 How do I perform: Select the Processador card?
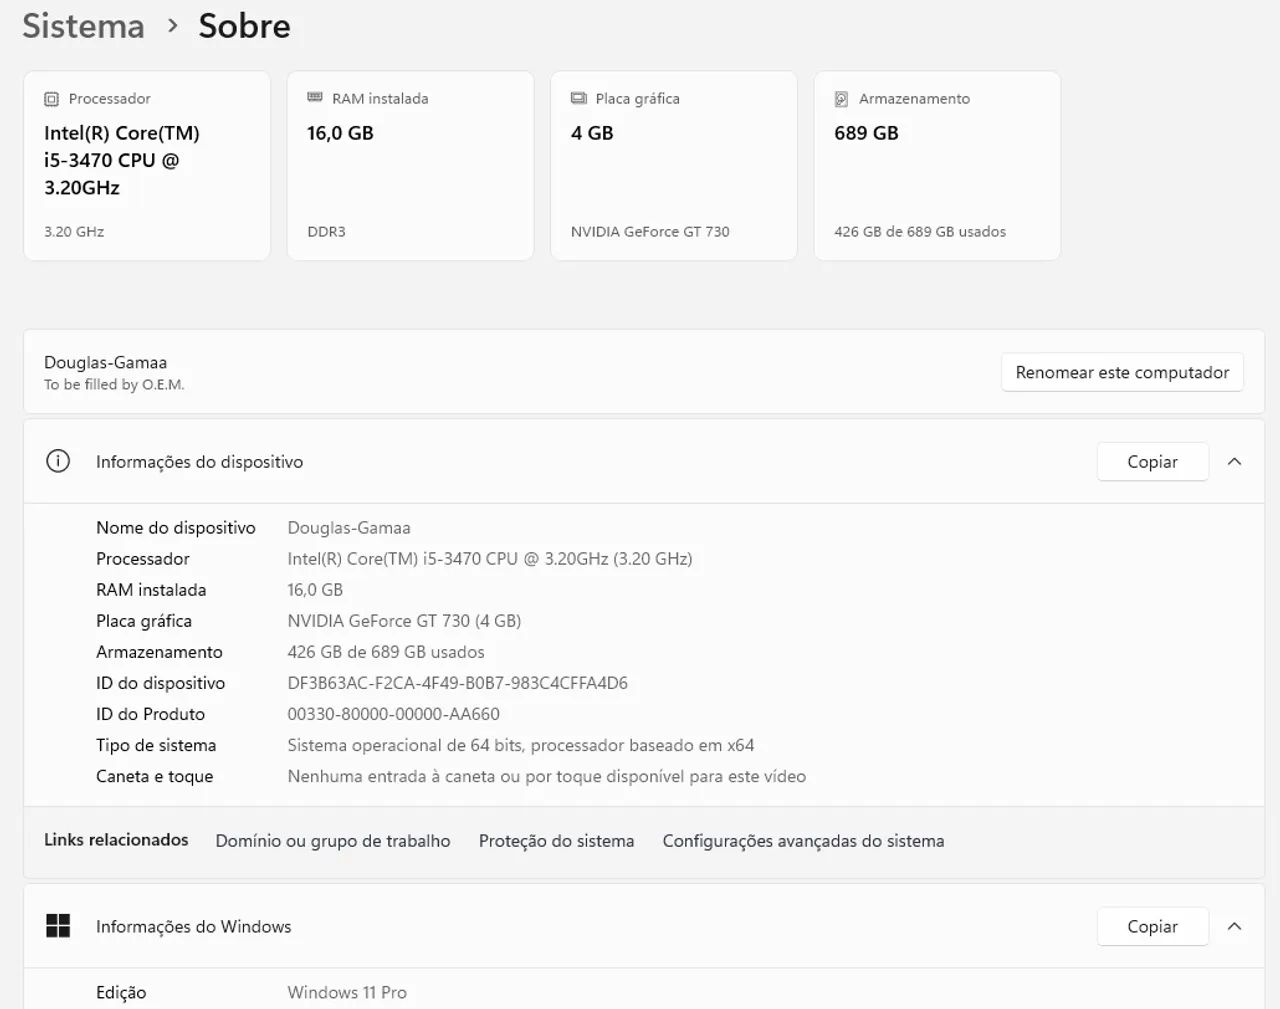click(x=147, y=165)
